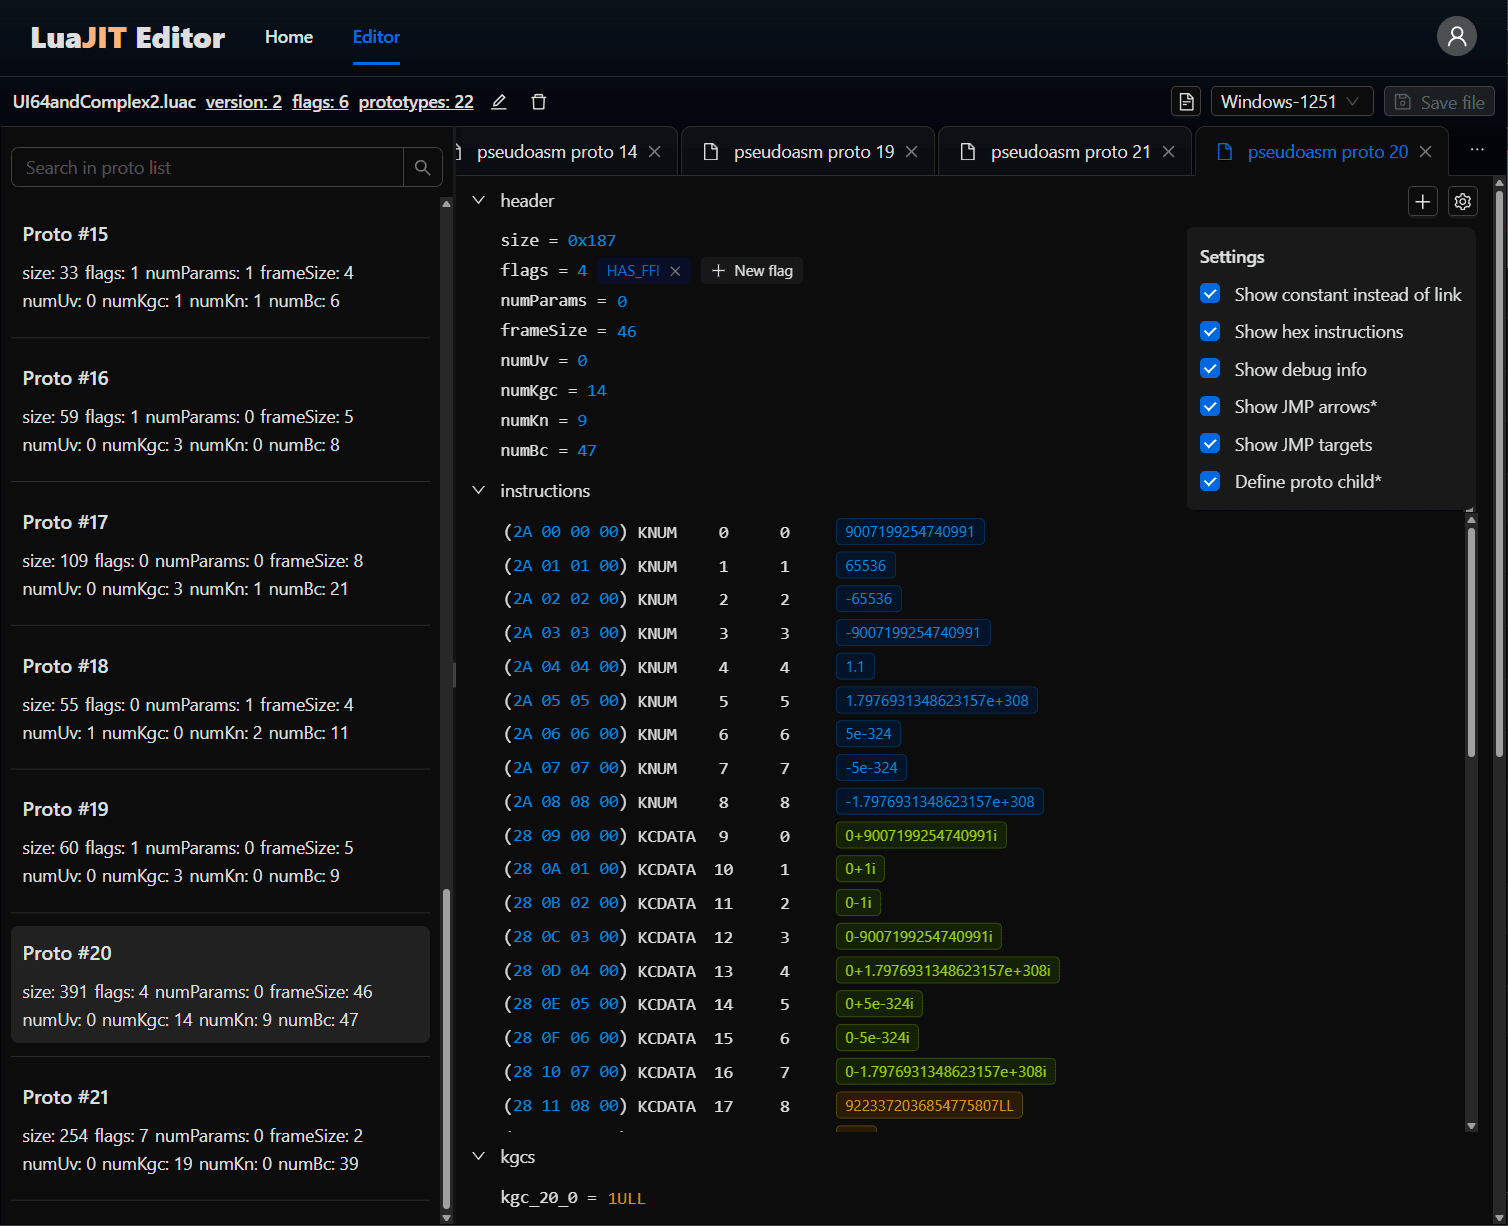Collapse the instructions section
Image resolution: width=1508 pixels, height=1226 pixels.
pos(478,490)
